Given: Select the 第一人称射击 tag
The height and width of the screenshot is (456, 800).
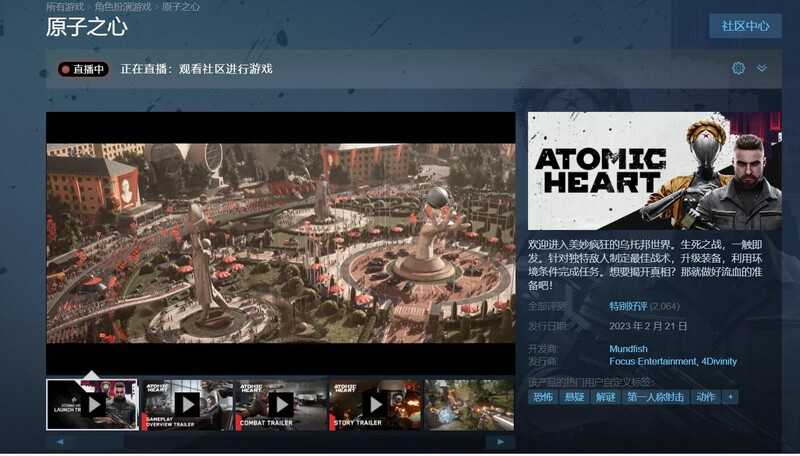Looking at the screenshot, I should coord(656,397).
